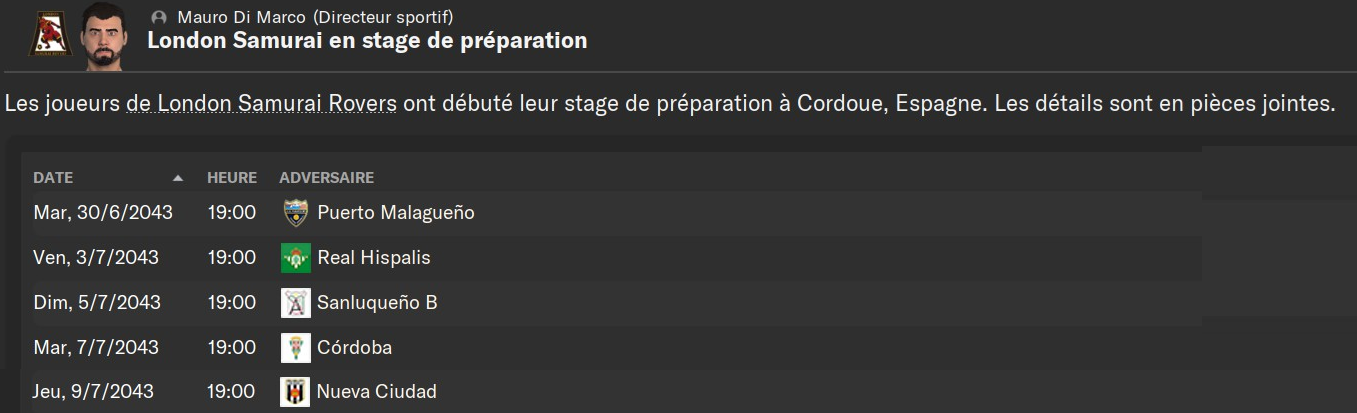Screen dimensions: 1357x413
Task: Open the Puerto Malagueño team name
Action: coord(395,213)
